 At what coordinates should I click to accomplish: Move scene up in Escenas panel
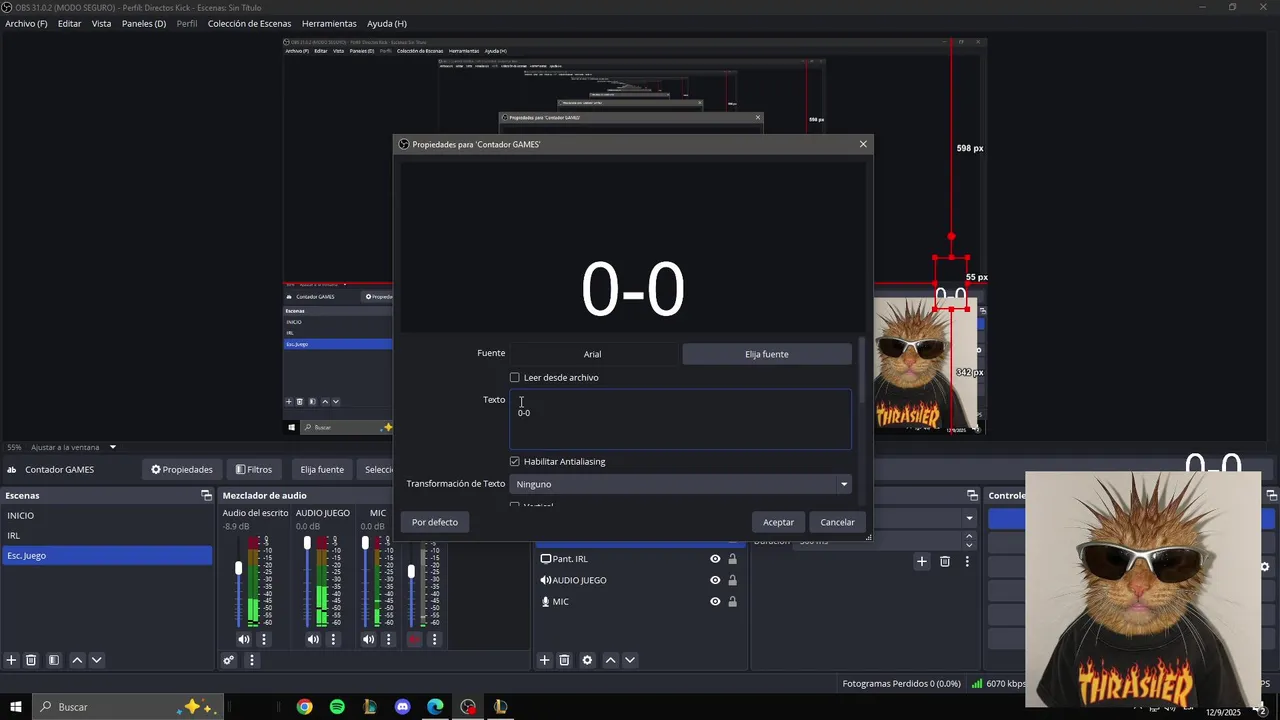tap(77, 660)
